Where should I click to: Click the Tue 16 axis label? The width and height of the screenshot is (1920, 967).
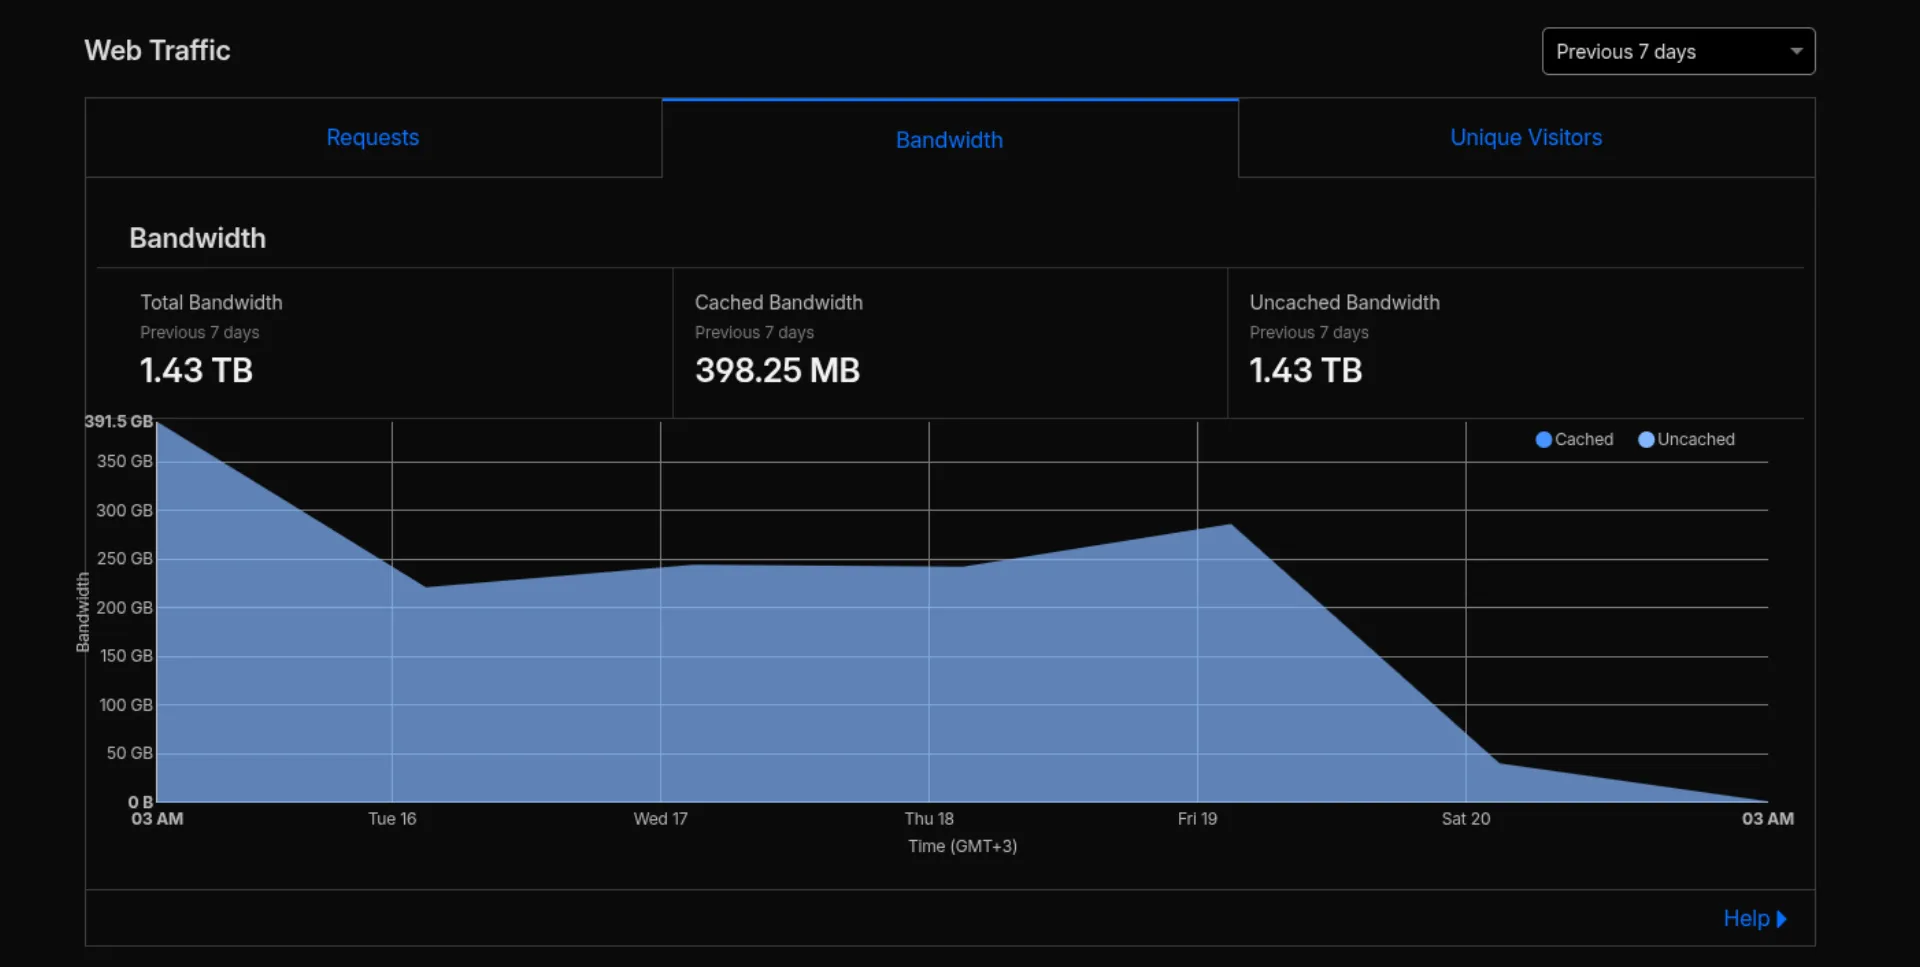point(392,818)
